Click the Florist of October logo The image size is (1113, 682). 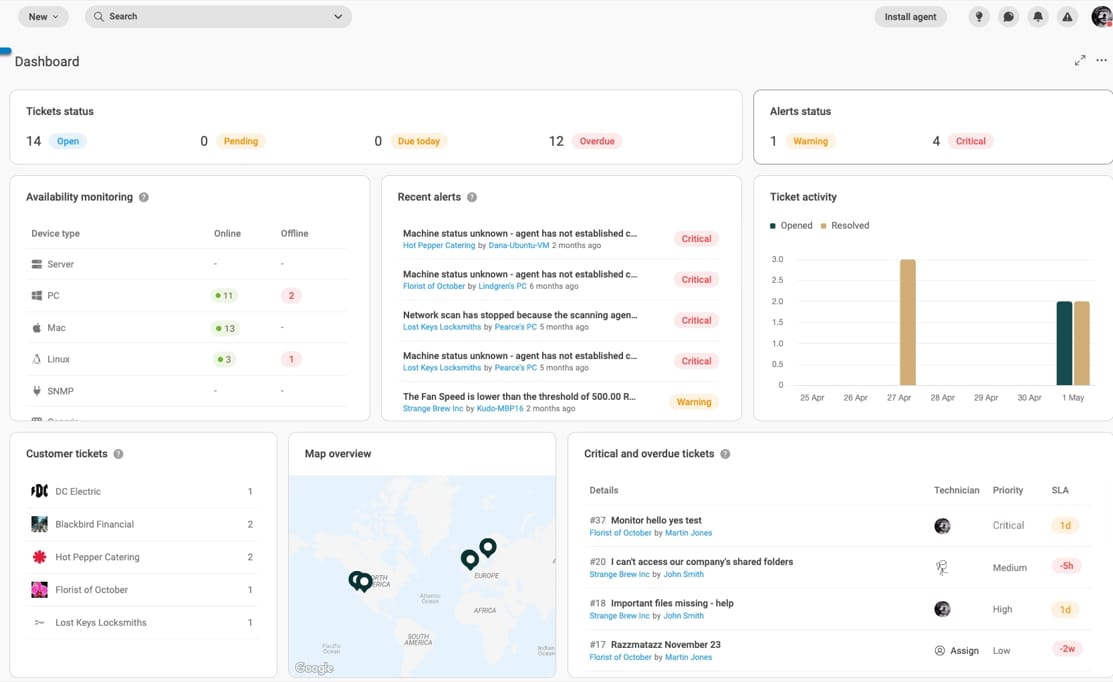pyautogui.click(x=40, y=590)
